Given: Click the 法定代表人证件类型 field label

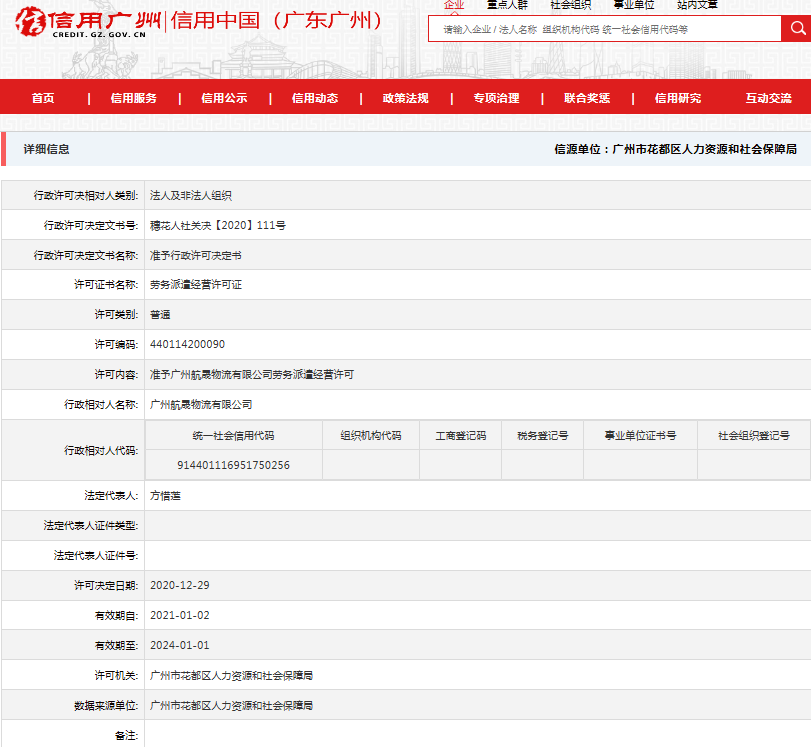Looking at the screenshot, I should pos(91,526).
